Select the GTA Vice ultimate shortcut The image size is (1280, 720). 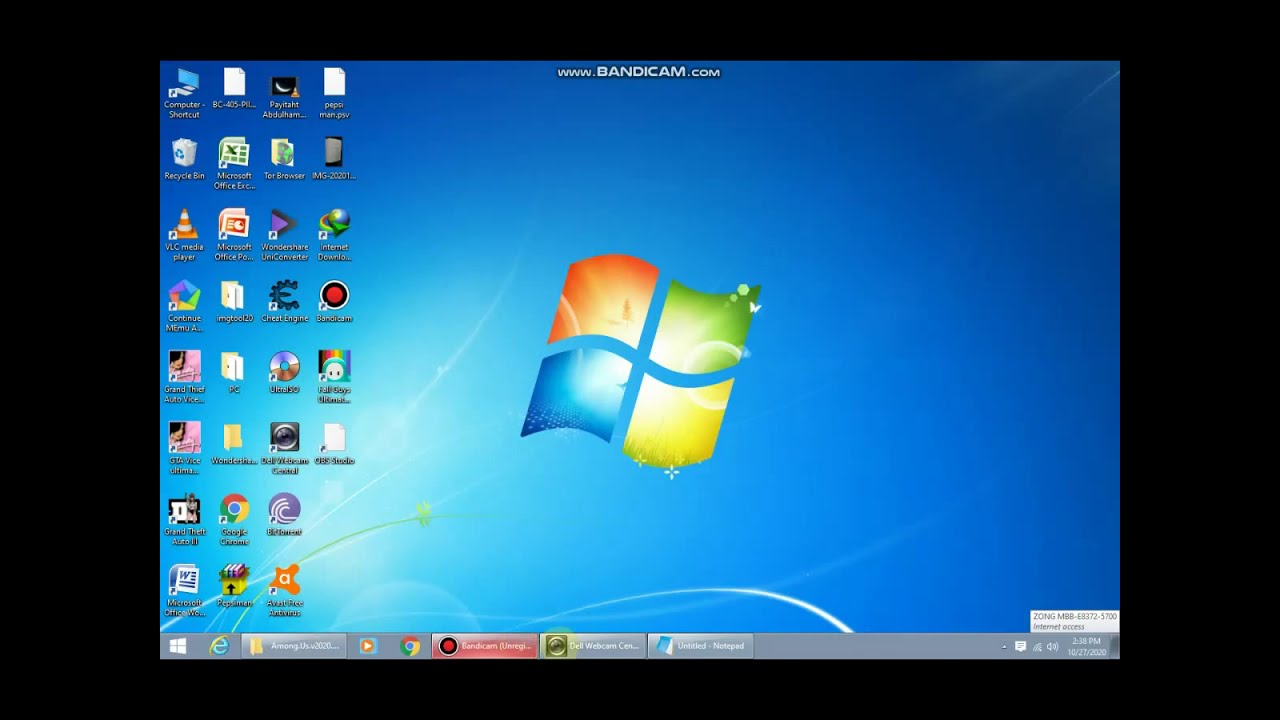[x=184, y=449]
